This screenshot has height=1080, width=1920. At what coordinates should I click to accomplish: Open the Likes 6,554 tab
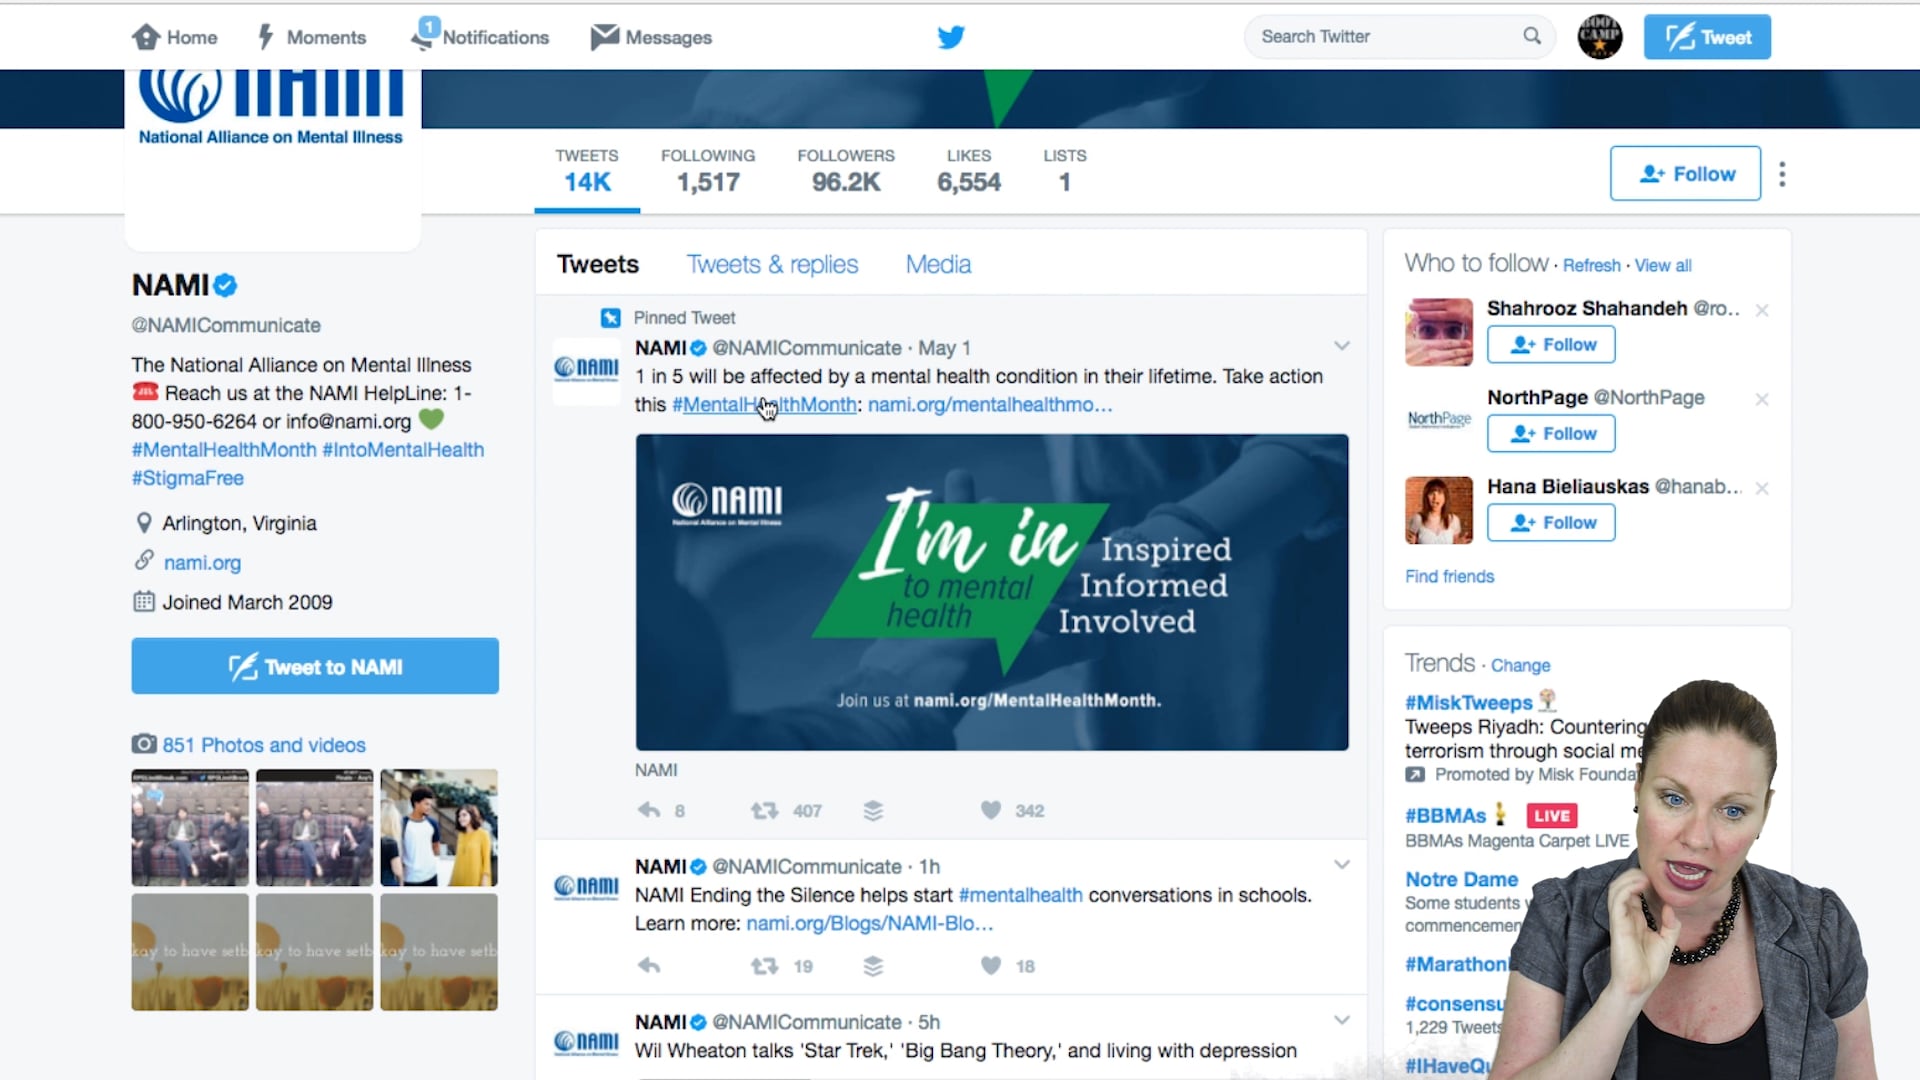click(969, 170)
